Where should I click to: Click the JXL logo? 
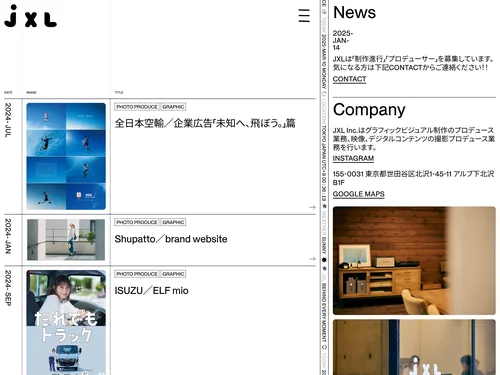click(x=30, y=16)
